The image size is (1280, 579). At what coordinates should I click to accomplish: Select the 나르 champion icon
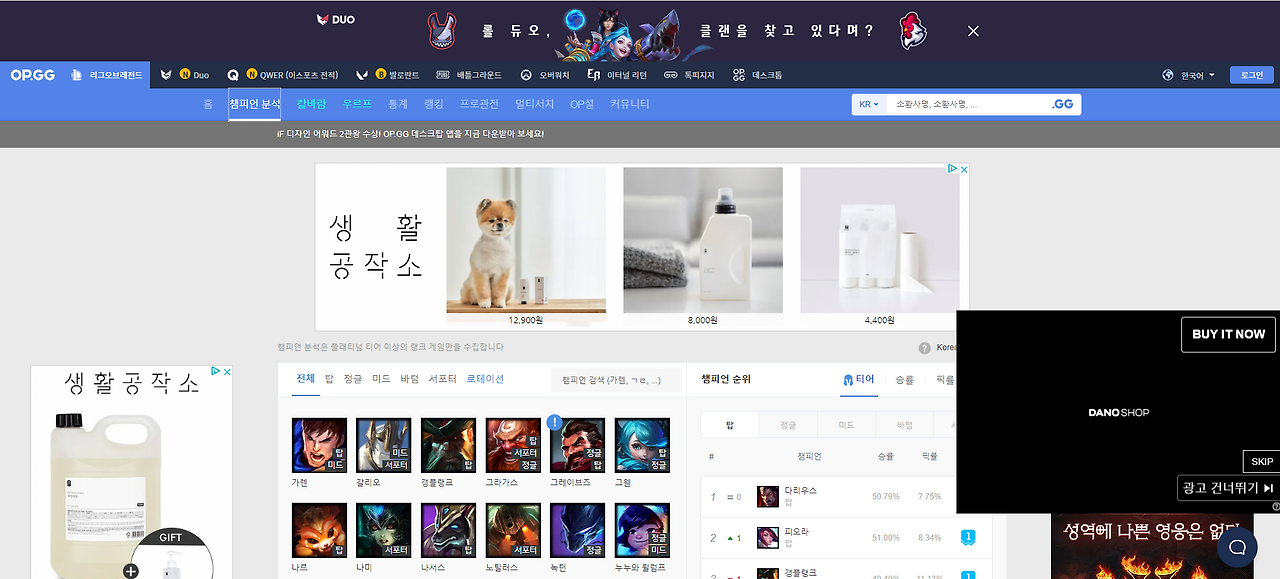coord(319,530)
